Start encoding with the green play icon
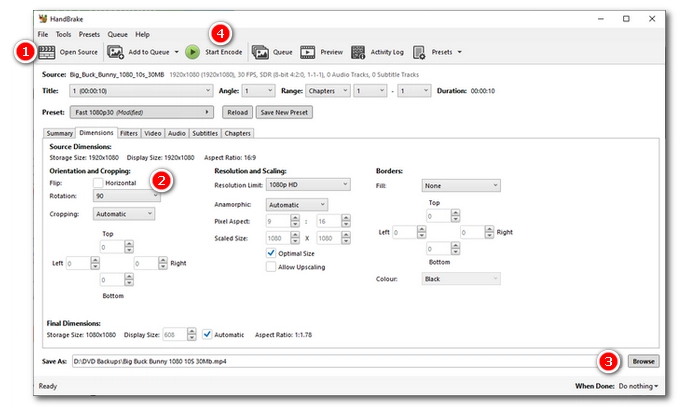This screenshot has height=407, width=700. (x=192, y=52)
